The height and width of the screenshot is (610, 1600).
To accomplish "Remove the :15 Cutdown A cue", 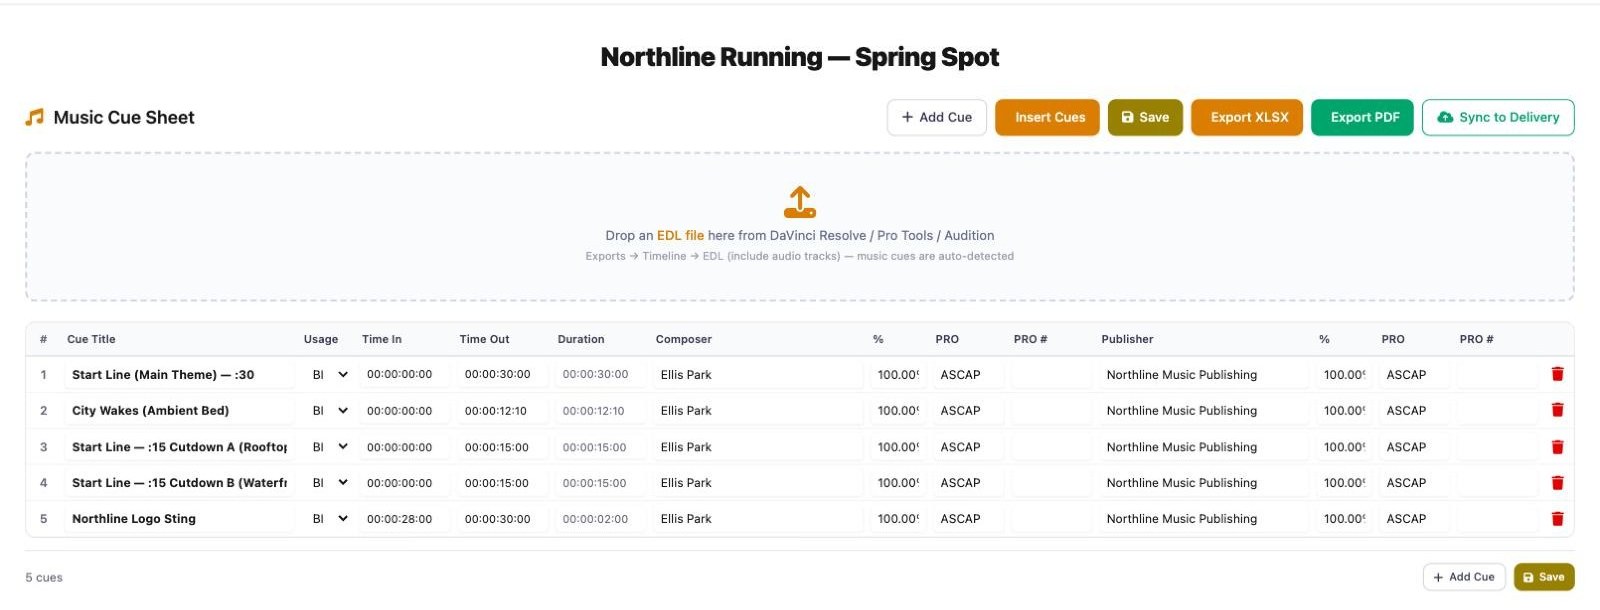I will [x=1557, y=447].
